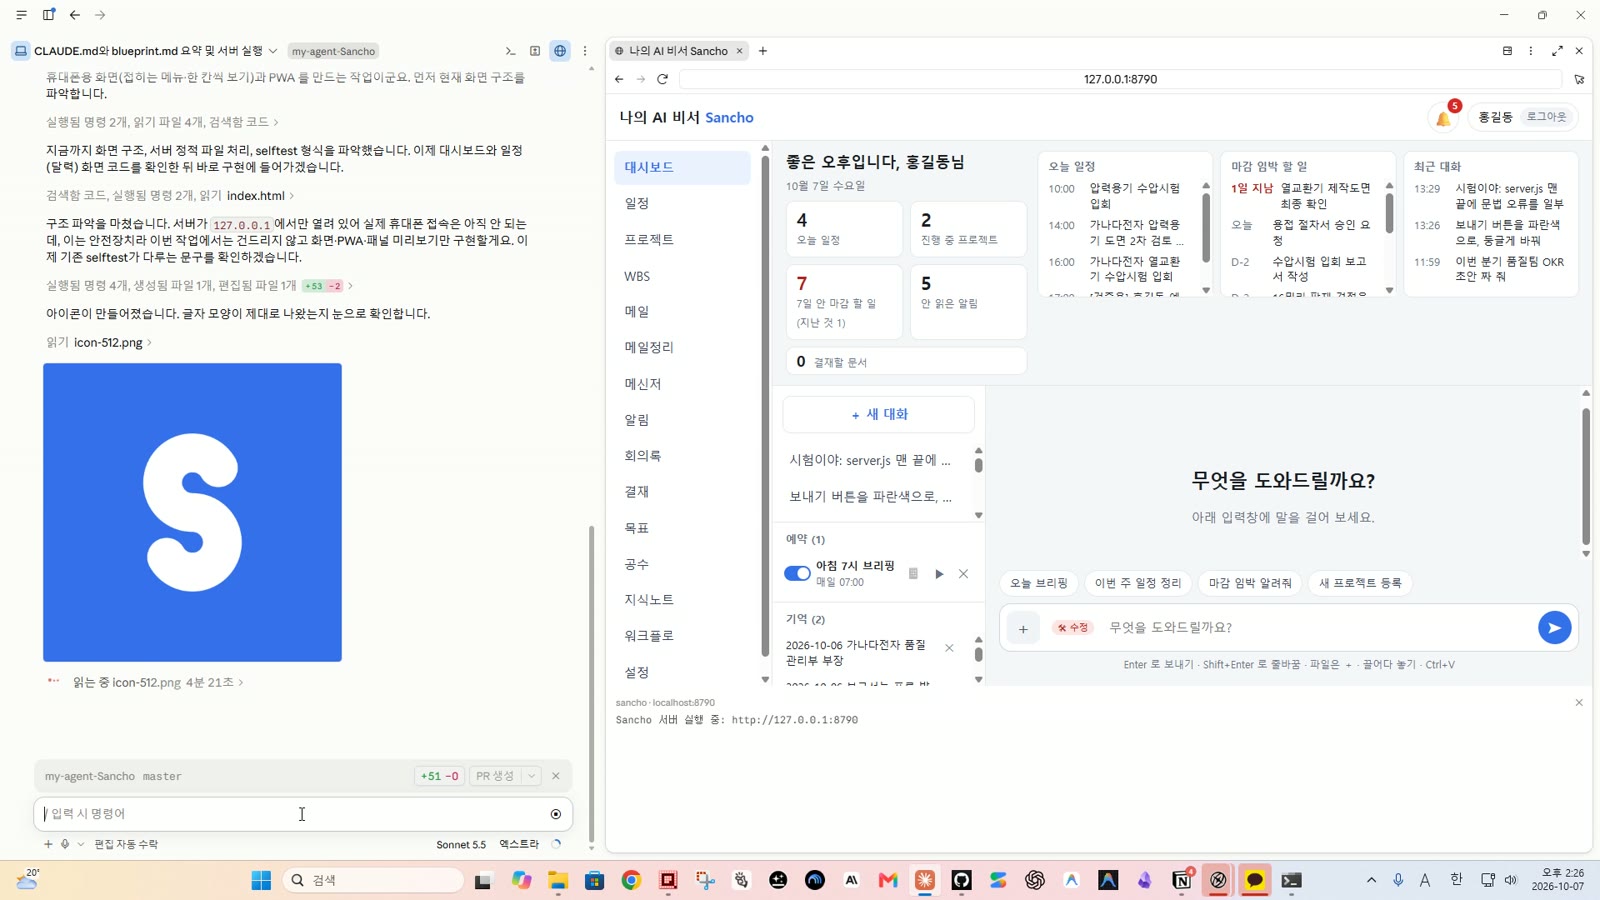The width and height of the screenshot is (1600, 900).
Task: Close the my-agent-Sancho master bar
Action: (556, 776)
